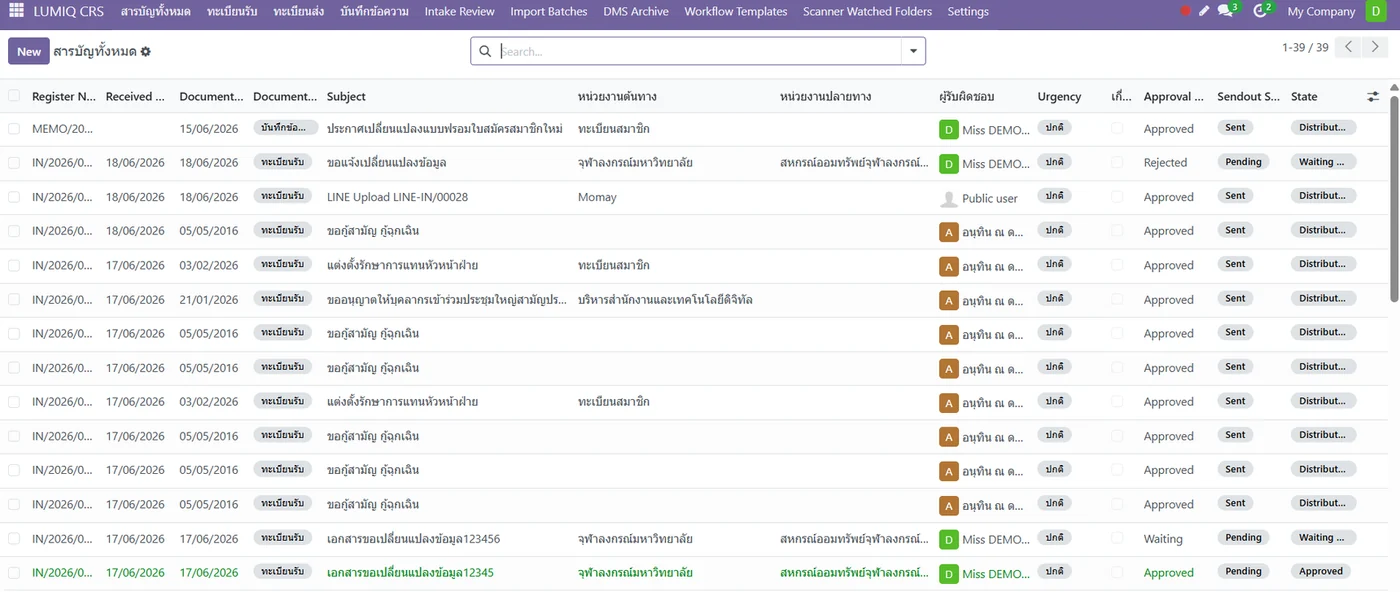Image resolution: width=1400 pixels, height=592 pixels.
Task: Click the Waiting approval status cell
Action: tap(1163, 539)
